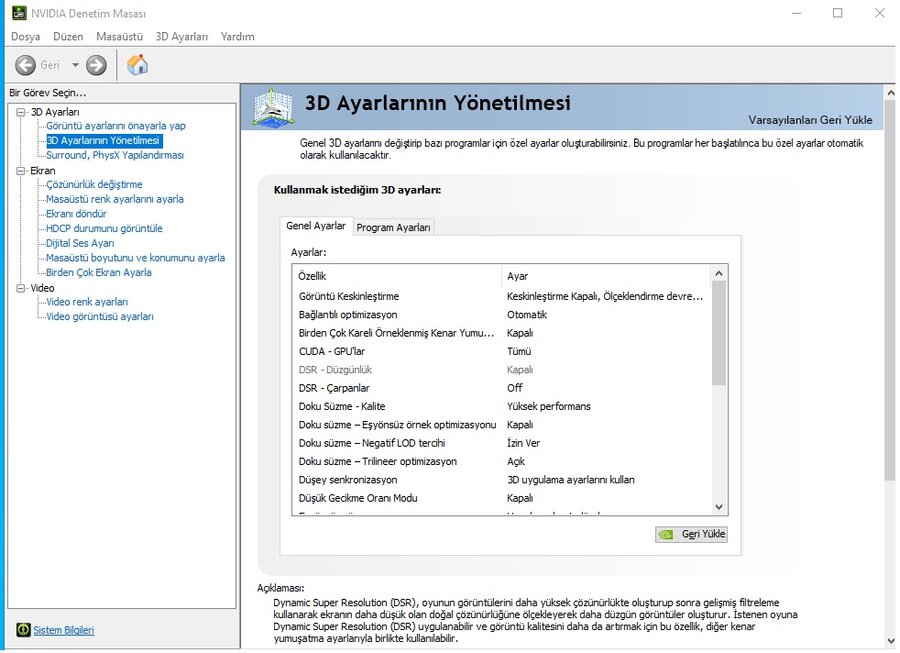The height and width of the screenshot is (653, 900).
Task: Collapse the Video tree node
Action: [21, 288]
